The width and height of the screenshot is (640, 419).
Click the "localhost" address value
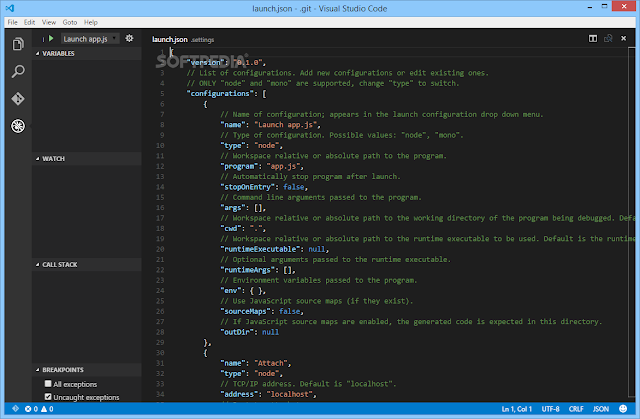point(291,394)
